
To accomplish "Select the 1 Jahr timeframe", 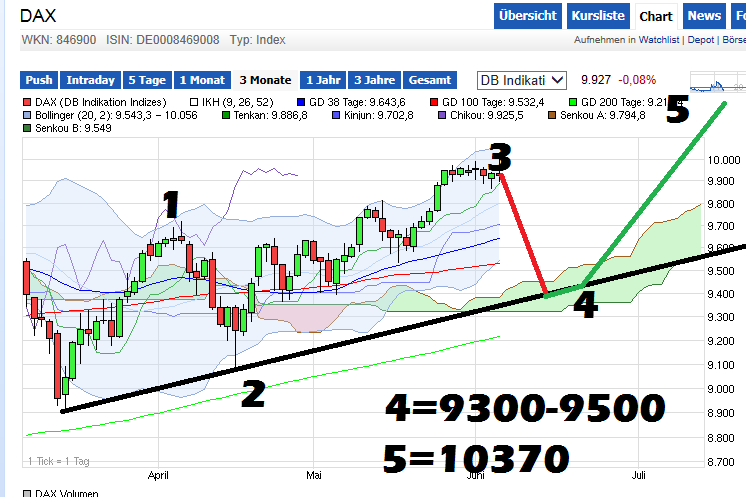I will point(323,80).
